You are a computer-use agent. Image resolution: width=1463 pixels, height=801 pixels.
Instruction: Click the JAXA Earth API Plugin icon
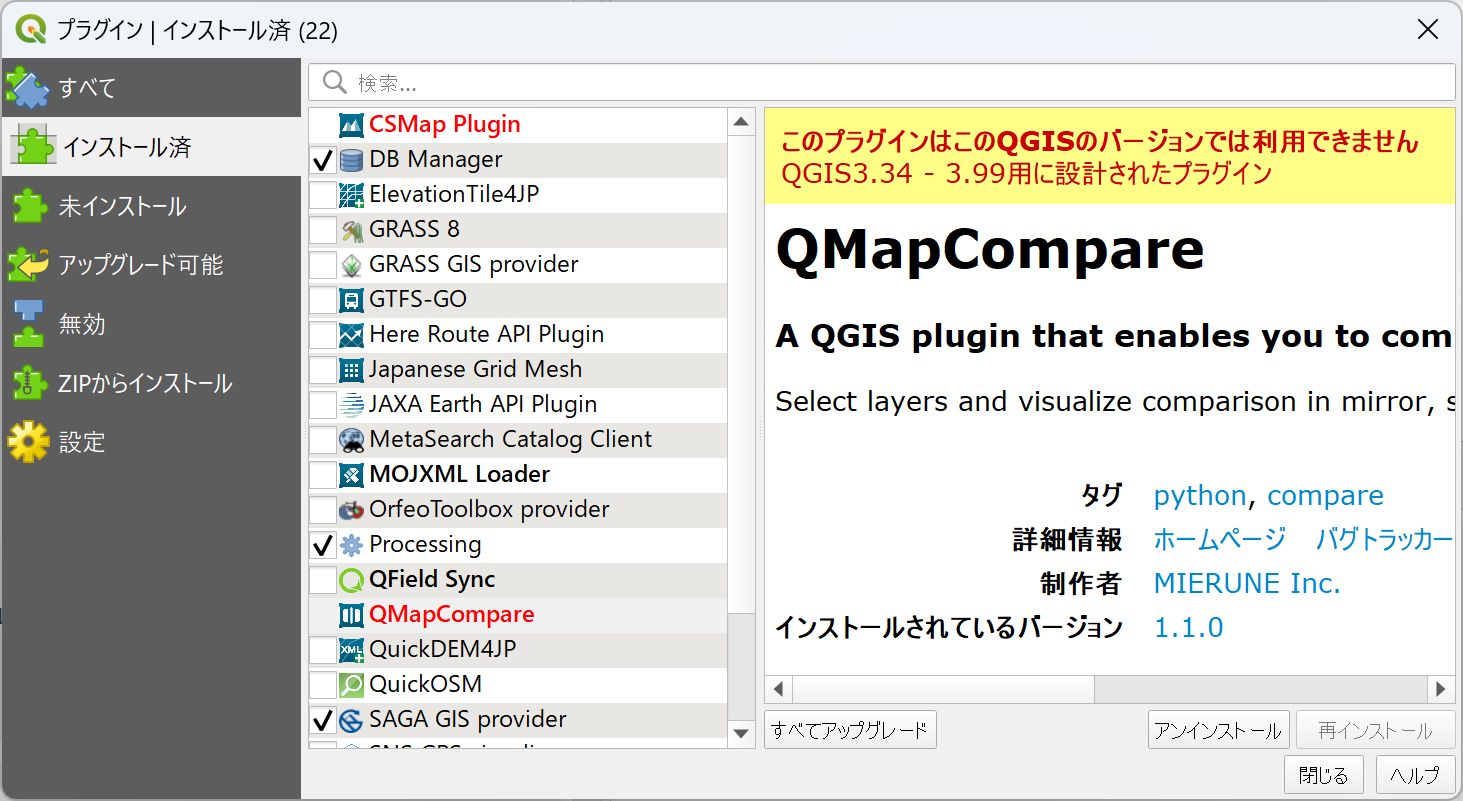click(x=351, y=405)
